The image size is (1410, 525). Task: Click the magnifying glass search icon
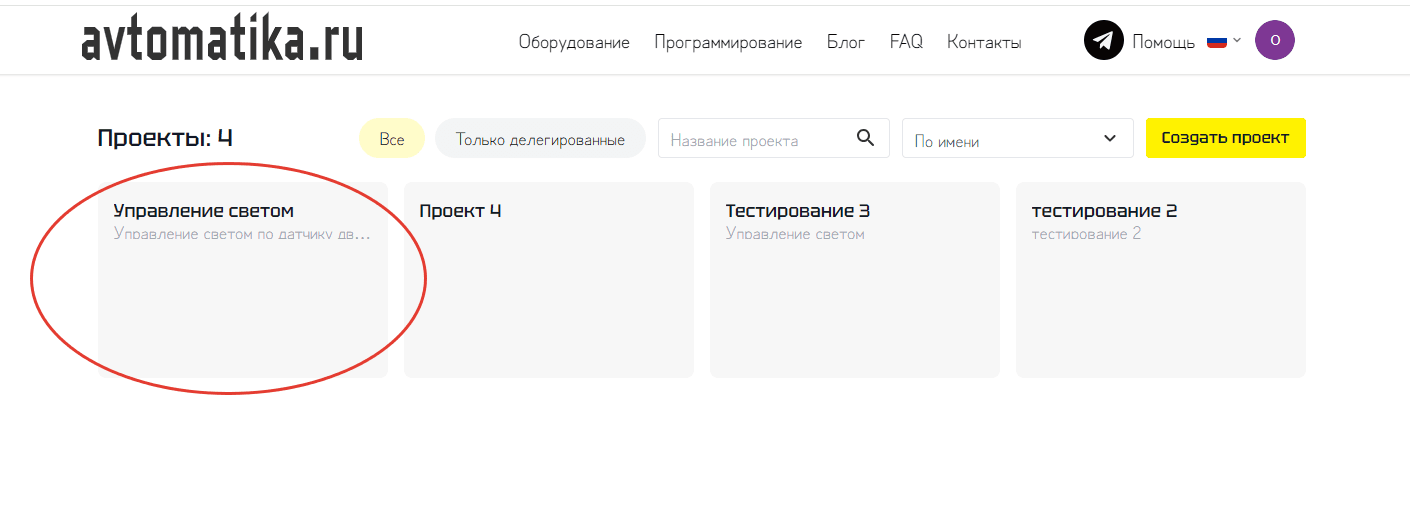pos(866,138)
